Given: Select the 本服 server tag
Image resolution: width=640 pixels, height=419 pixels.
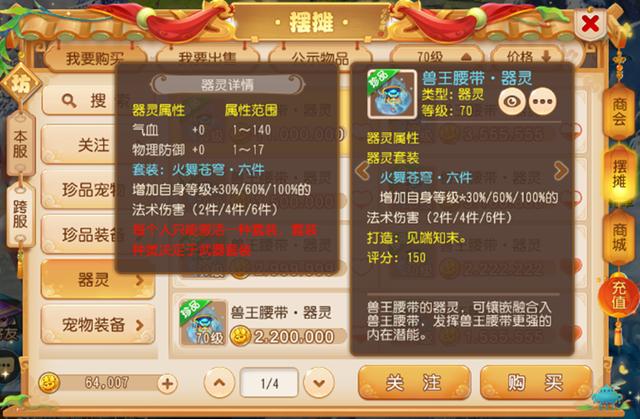Looking at the screenshot, I should coord(20,144).
